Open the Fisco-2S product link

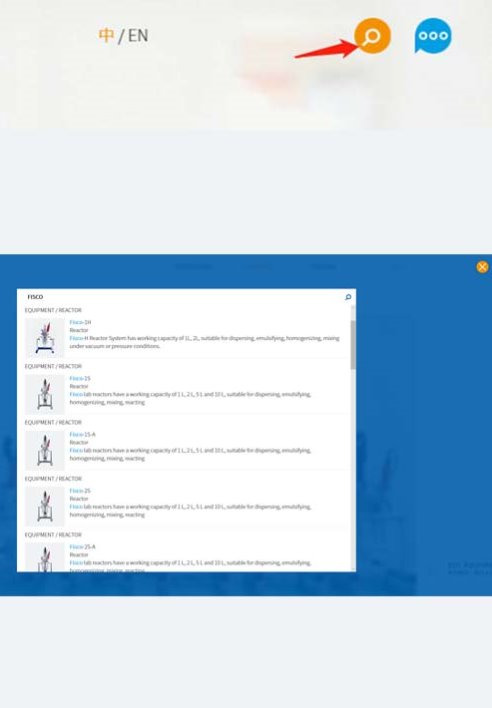pyautogui.click(x=80, y=490)
